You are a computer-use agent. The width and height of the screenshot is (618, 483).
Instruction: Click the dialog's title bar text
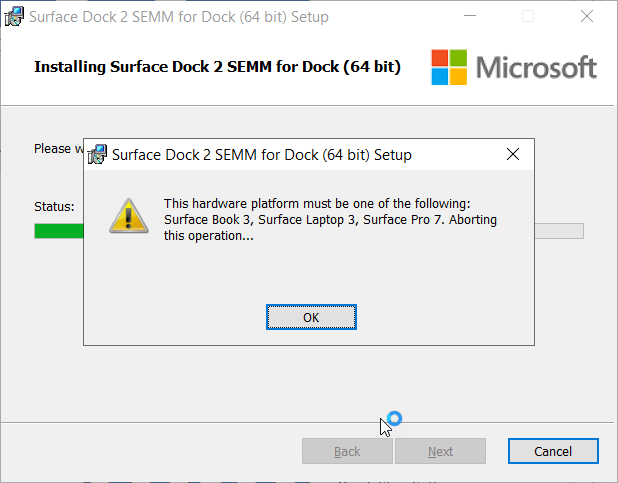tap(262, 155)
